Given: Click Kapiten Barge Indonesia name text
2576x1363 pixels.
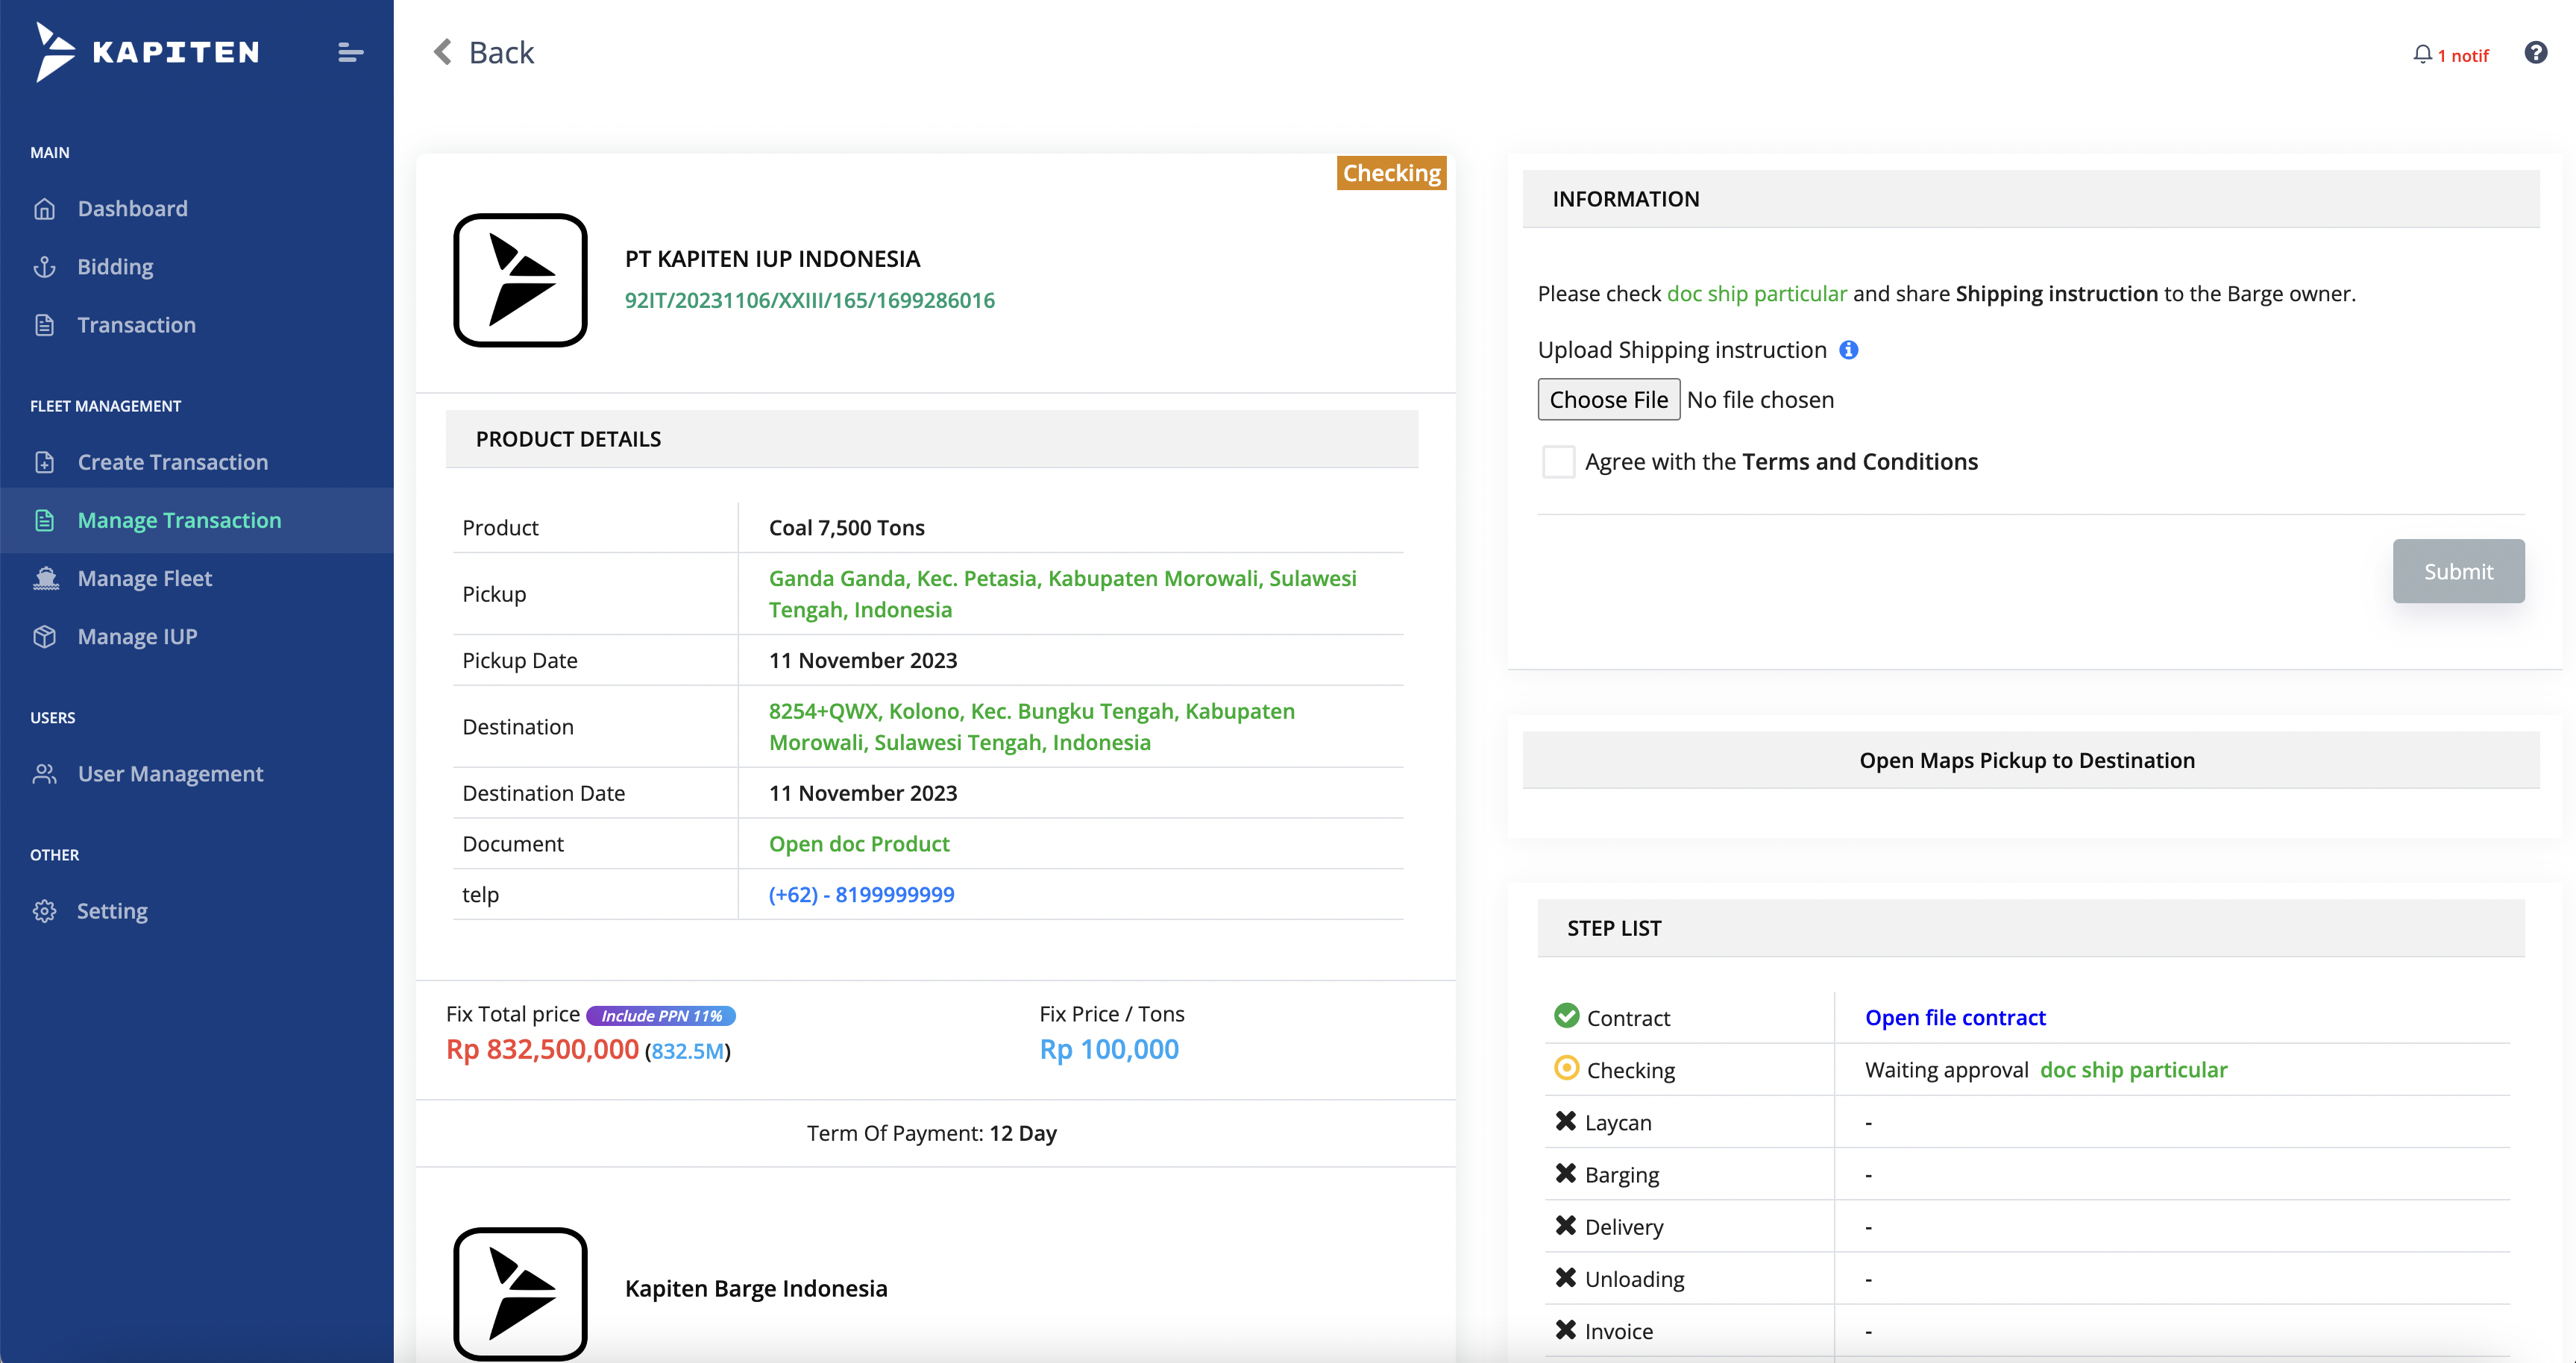Looking at the screenshot, I should [756, 1289].
